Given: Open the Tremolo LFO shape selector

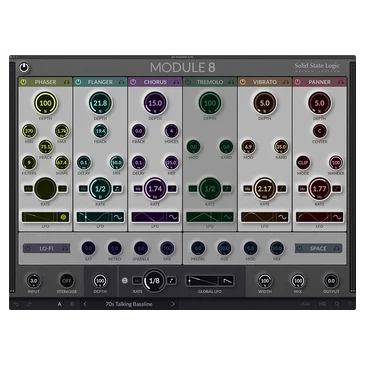Looking at the screenshot, I should click(228, 217).
